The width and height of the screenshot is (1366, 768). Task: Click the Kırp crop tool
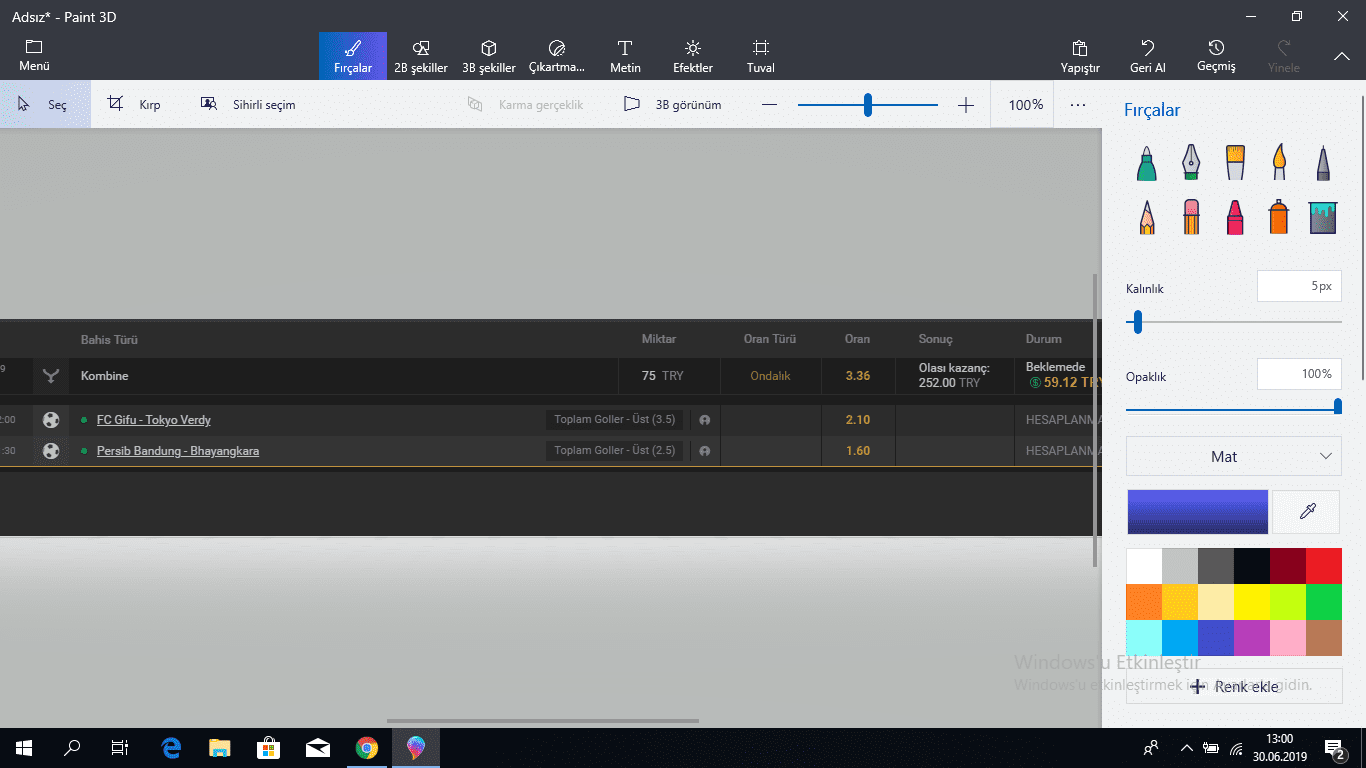click(134, 104)
